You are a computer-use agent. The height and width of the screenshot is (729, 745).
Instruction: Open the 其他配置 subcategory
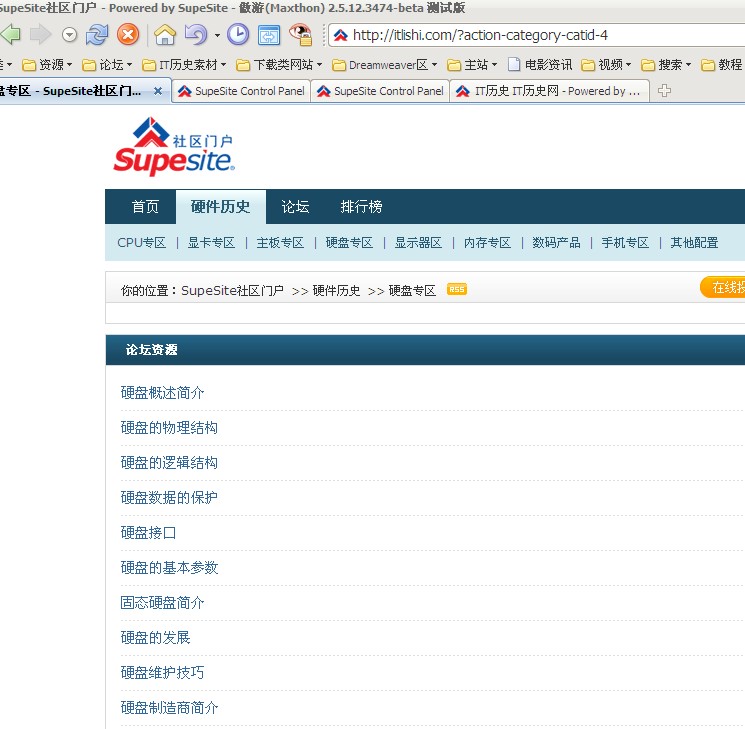click(694, 243)
